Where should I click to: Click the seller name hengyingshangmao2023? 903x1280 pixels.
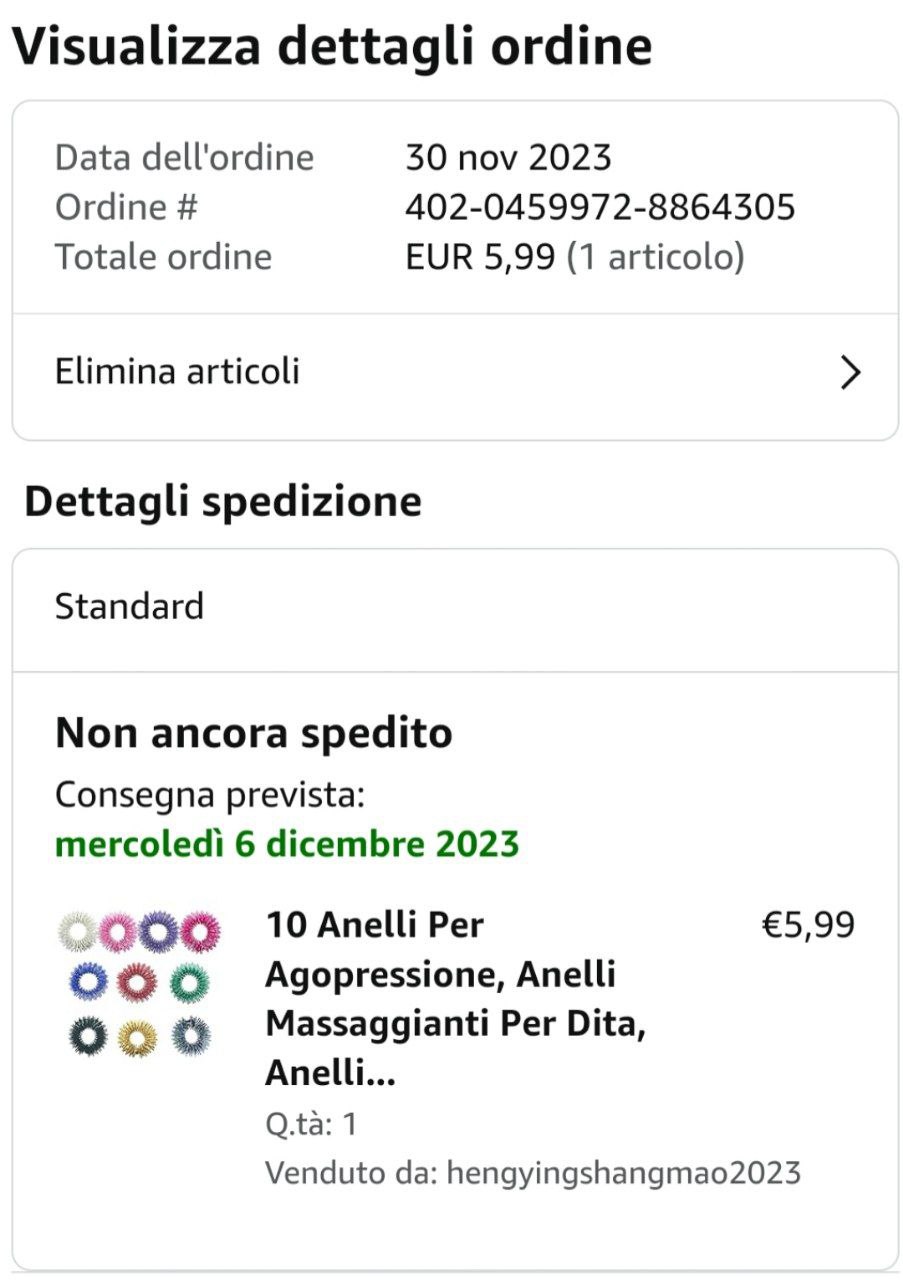(624, 1172)
